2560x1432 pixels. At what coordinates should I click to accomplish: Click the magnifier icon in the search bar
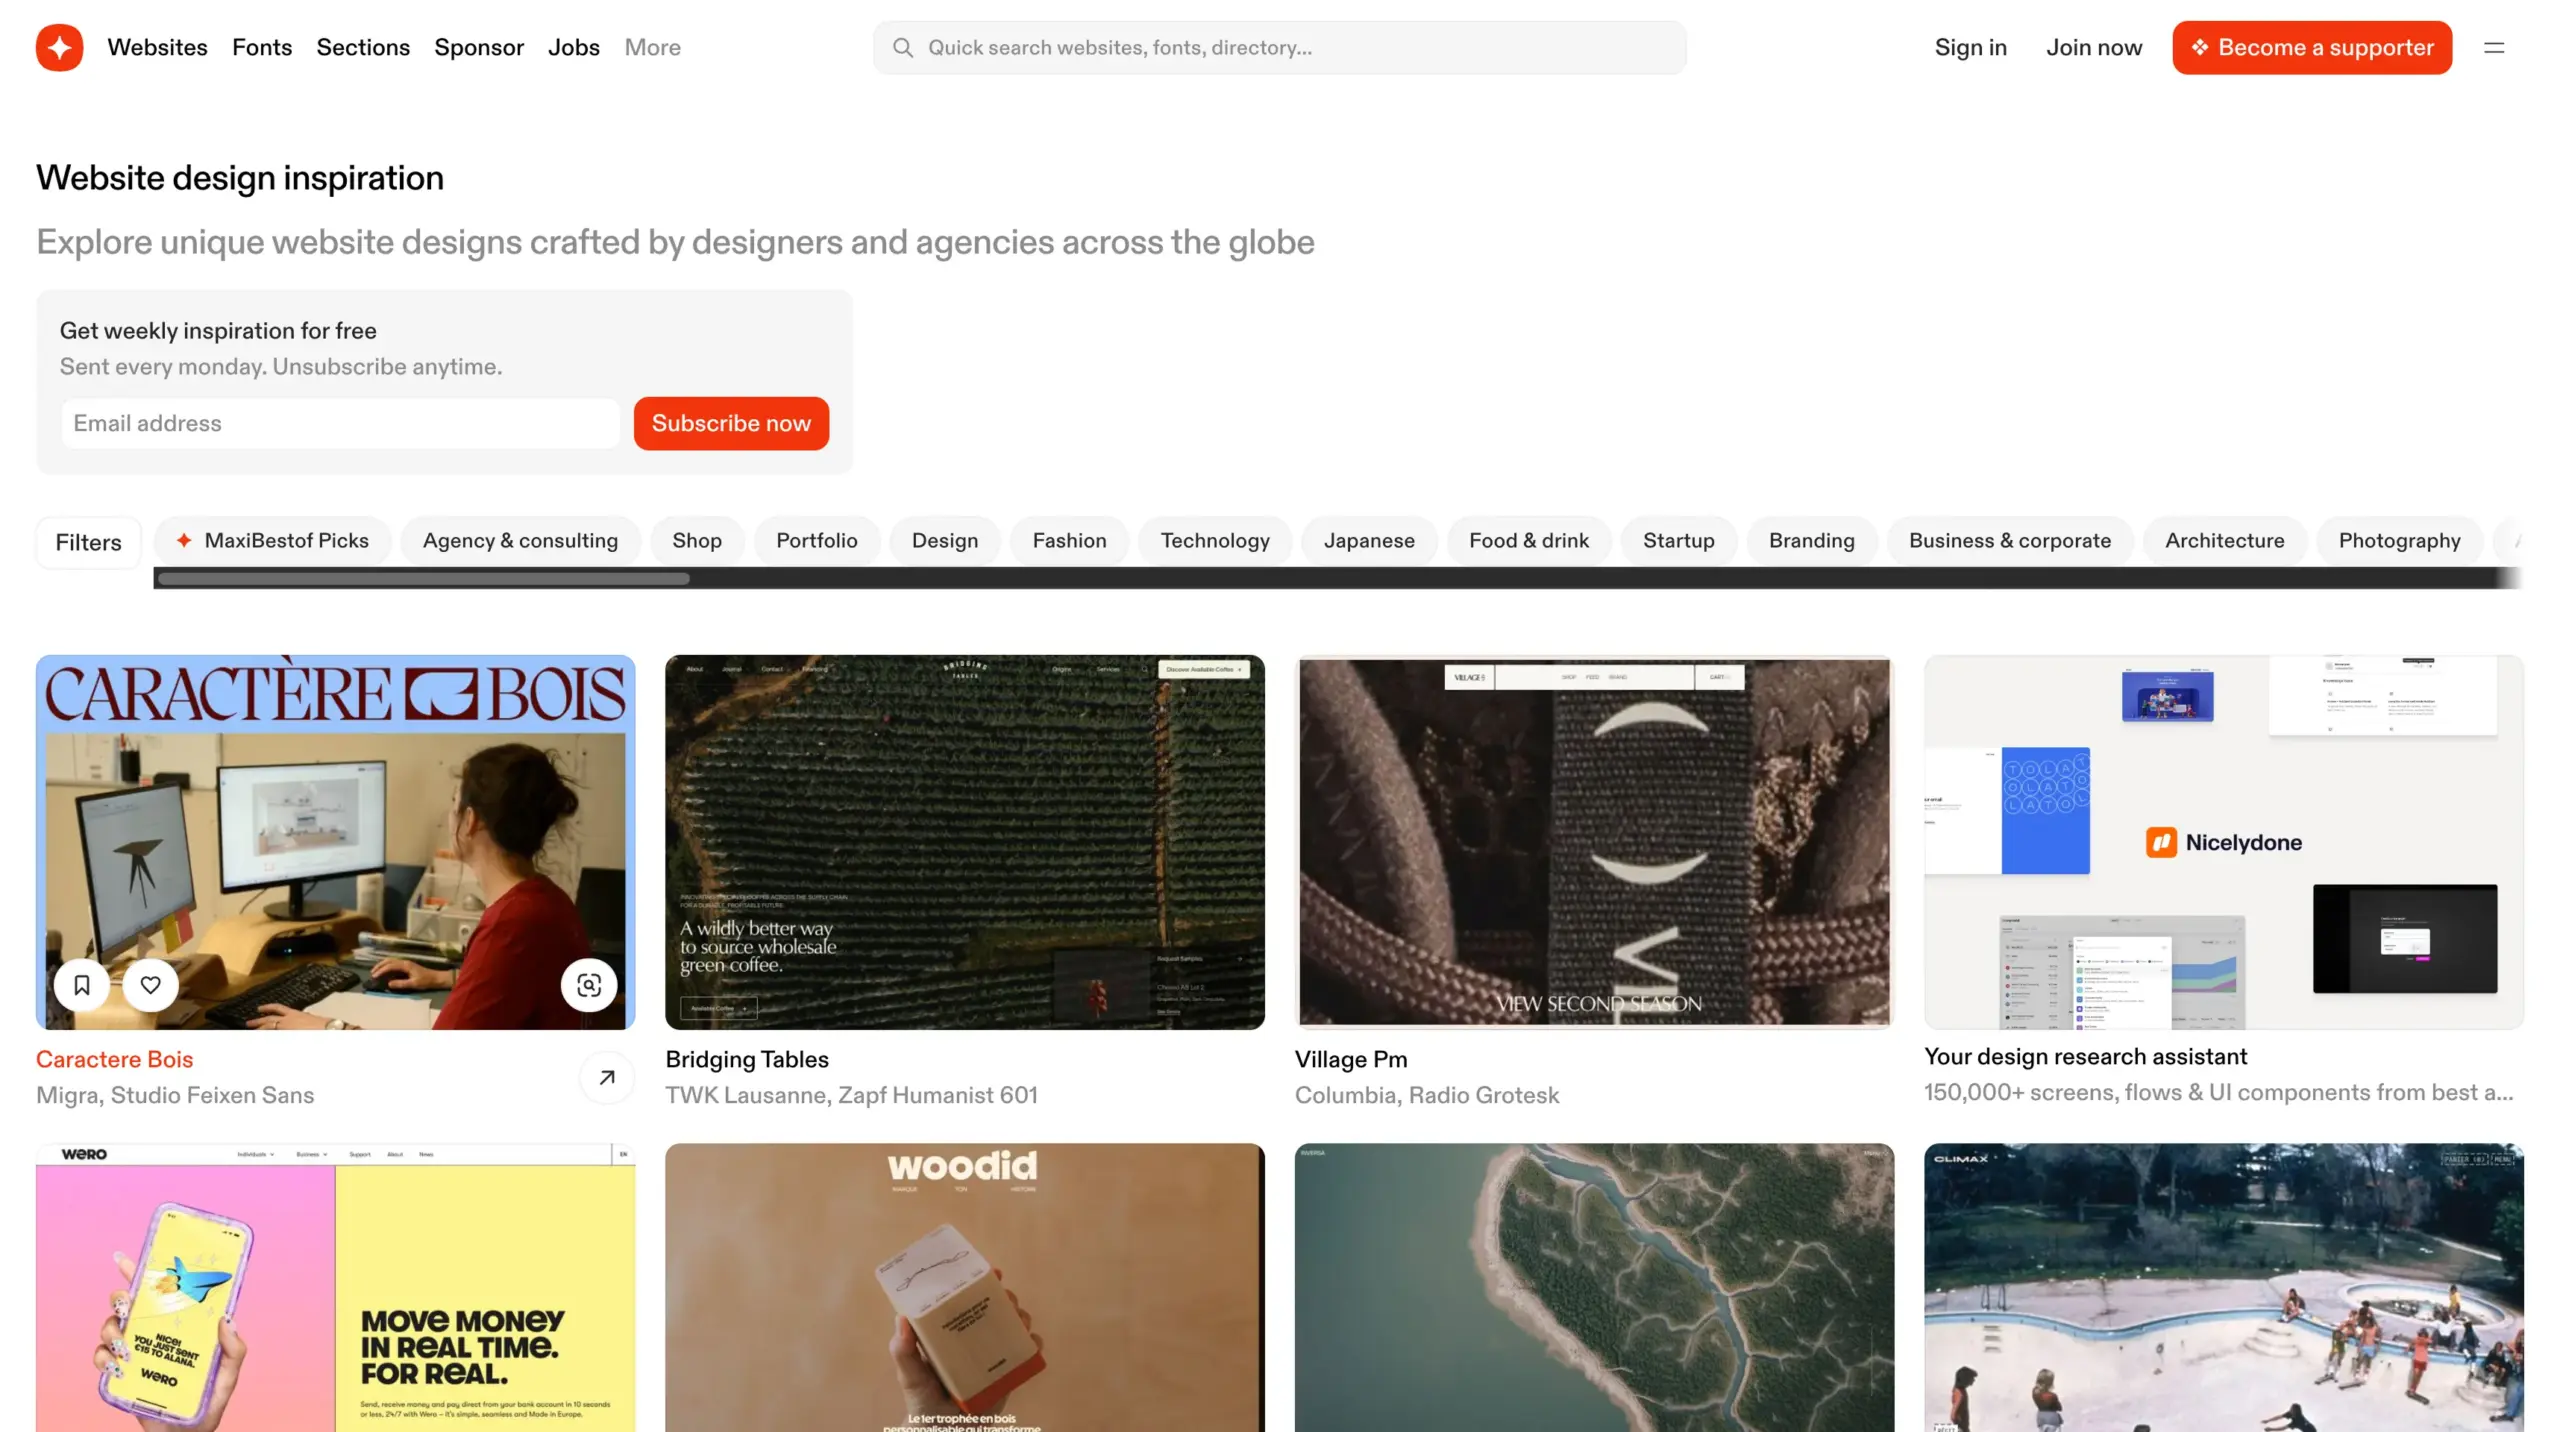click(x=903, y=47)
